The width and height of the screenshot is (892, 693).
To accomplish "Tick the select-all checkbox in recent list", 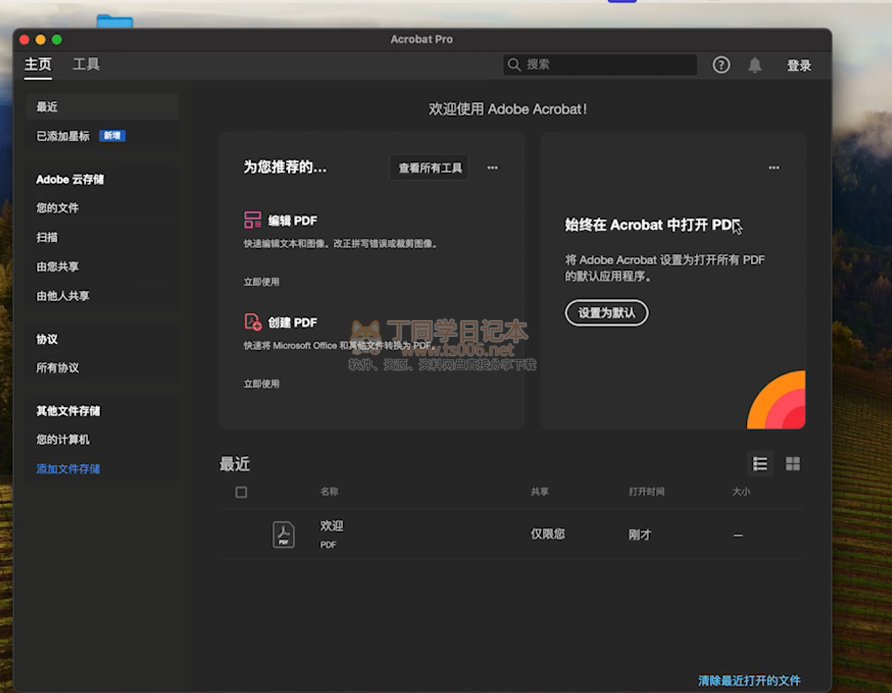I will click(x=241, y=492).
